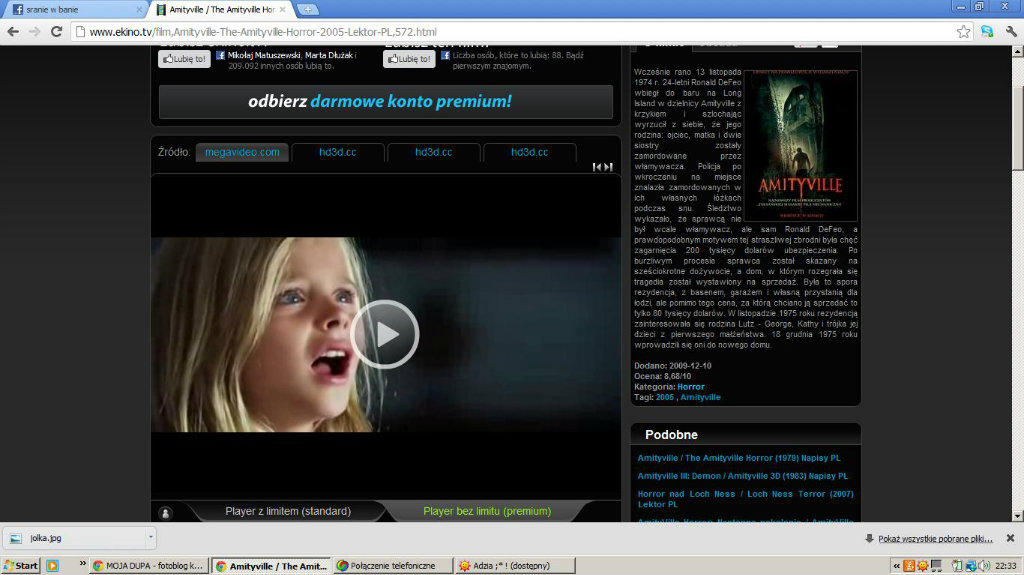Click the browser forward arrow

coord(35,31)
